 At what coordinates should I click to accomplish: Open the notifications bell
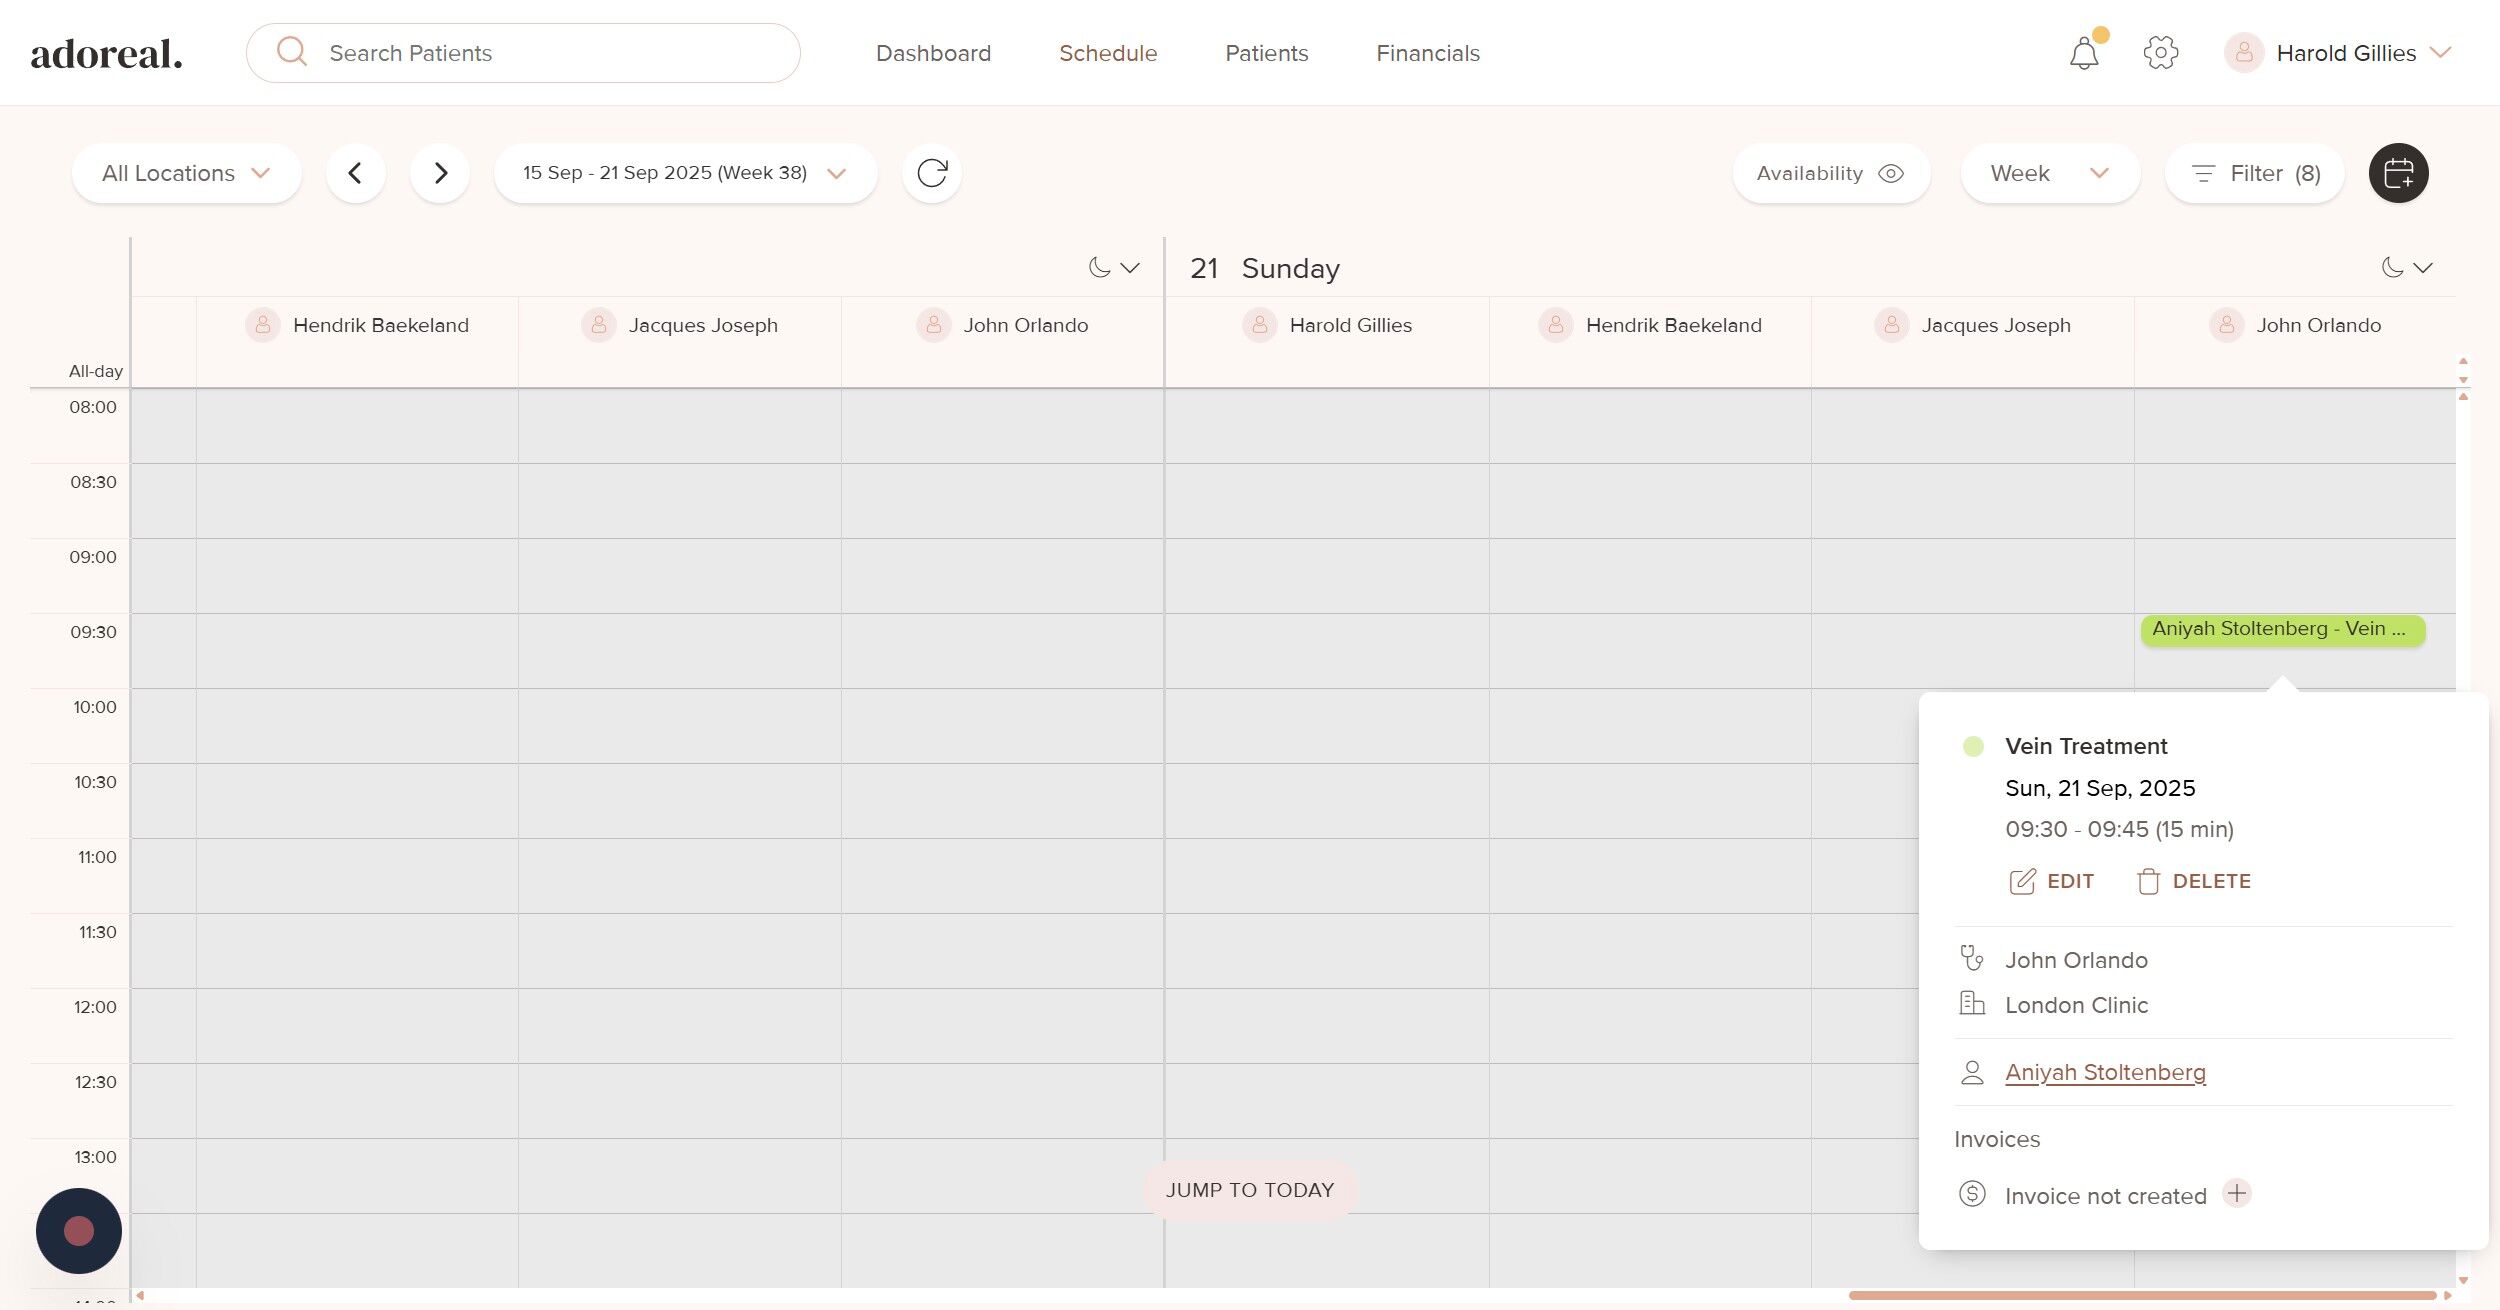pos(2084,53)
